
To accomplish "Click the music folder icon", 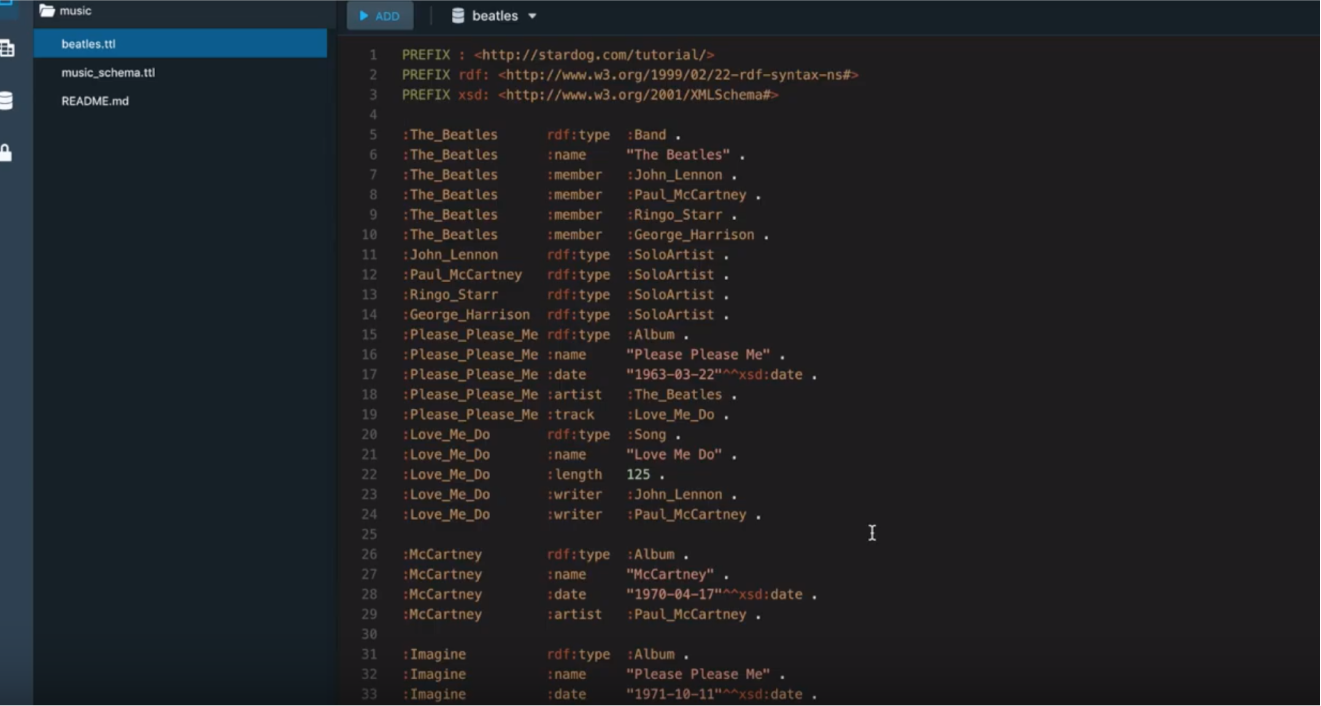I will [x=47, y=11].
